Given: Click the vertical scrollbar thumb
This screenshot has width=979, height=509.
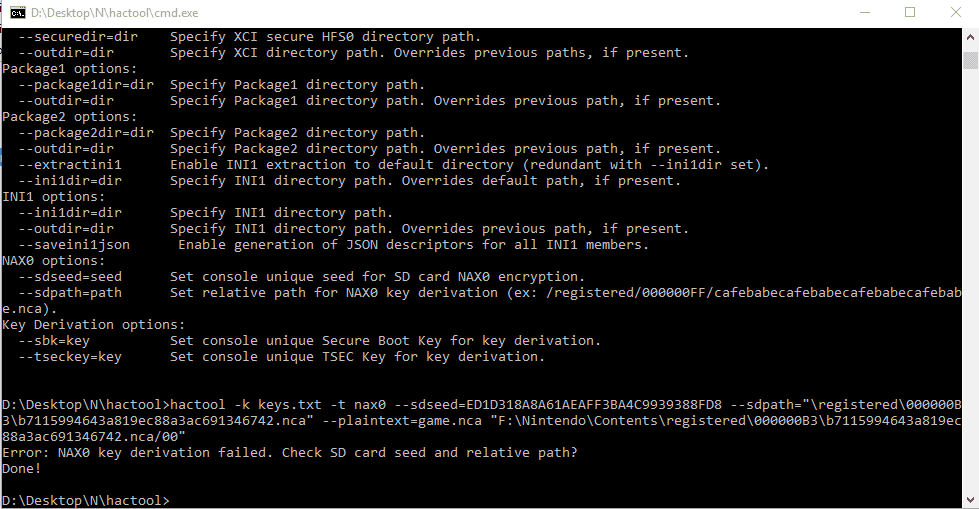Looking at the screenshot, I should point(970,61).
